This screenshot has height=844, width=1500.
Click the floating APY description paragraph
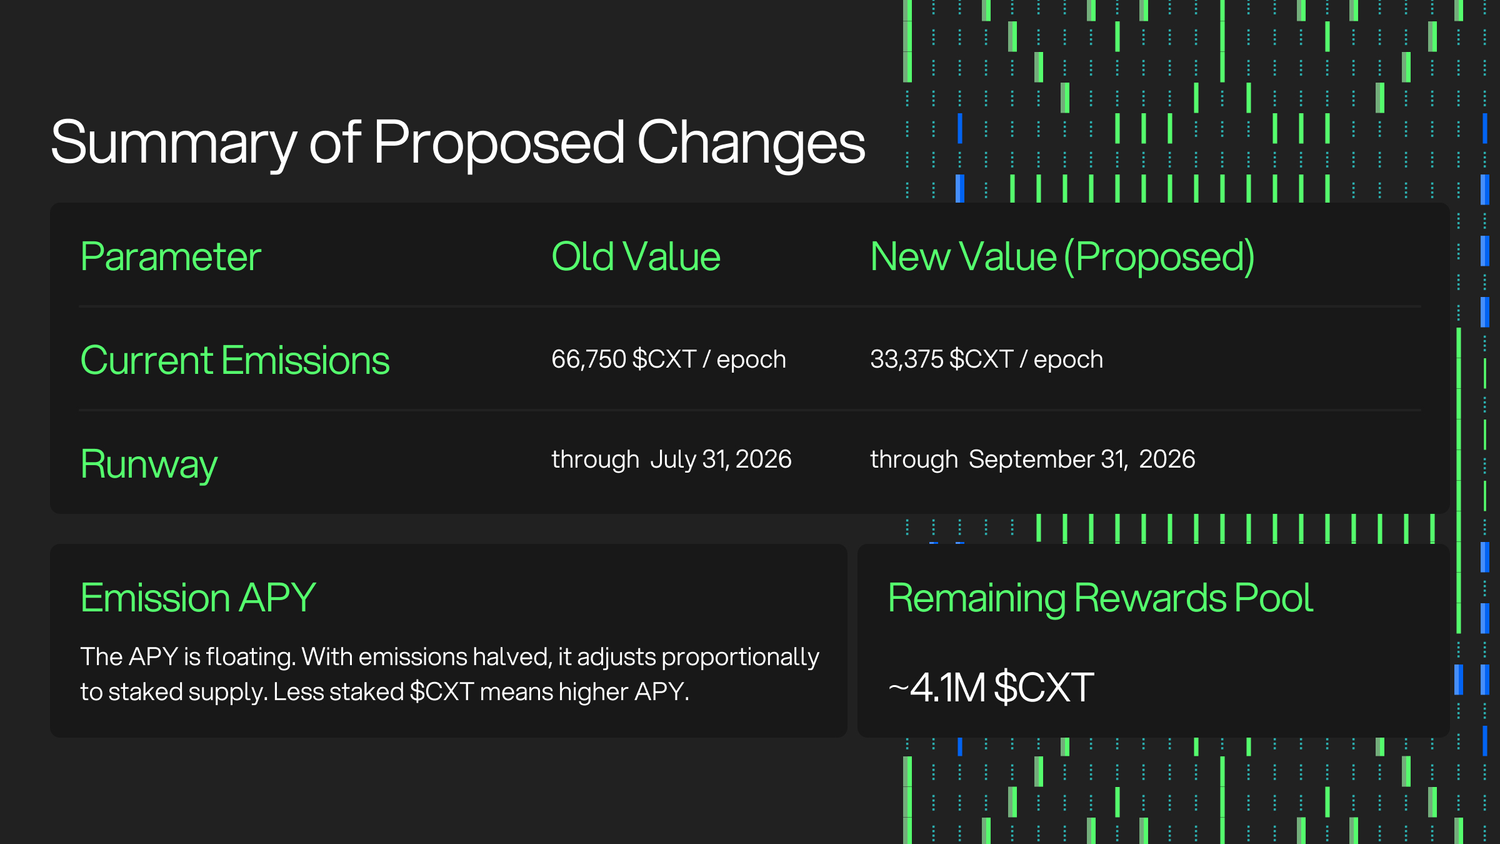point(450,674)
